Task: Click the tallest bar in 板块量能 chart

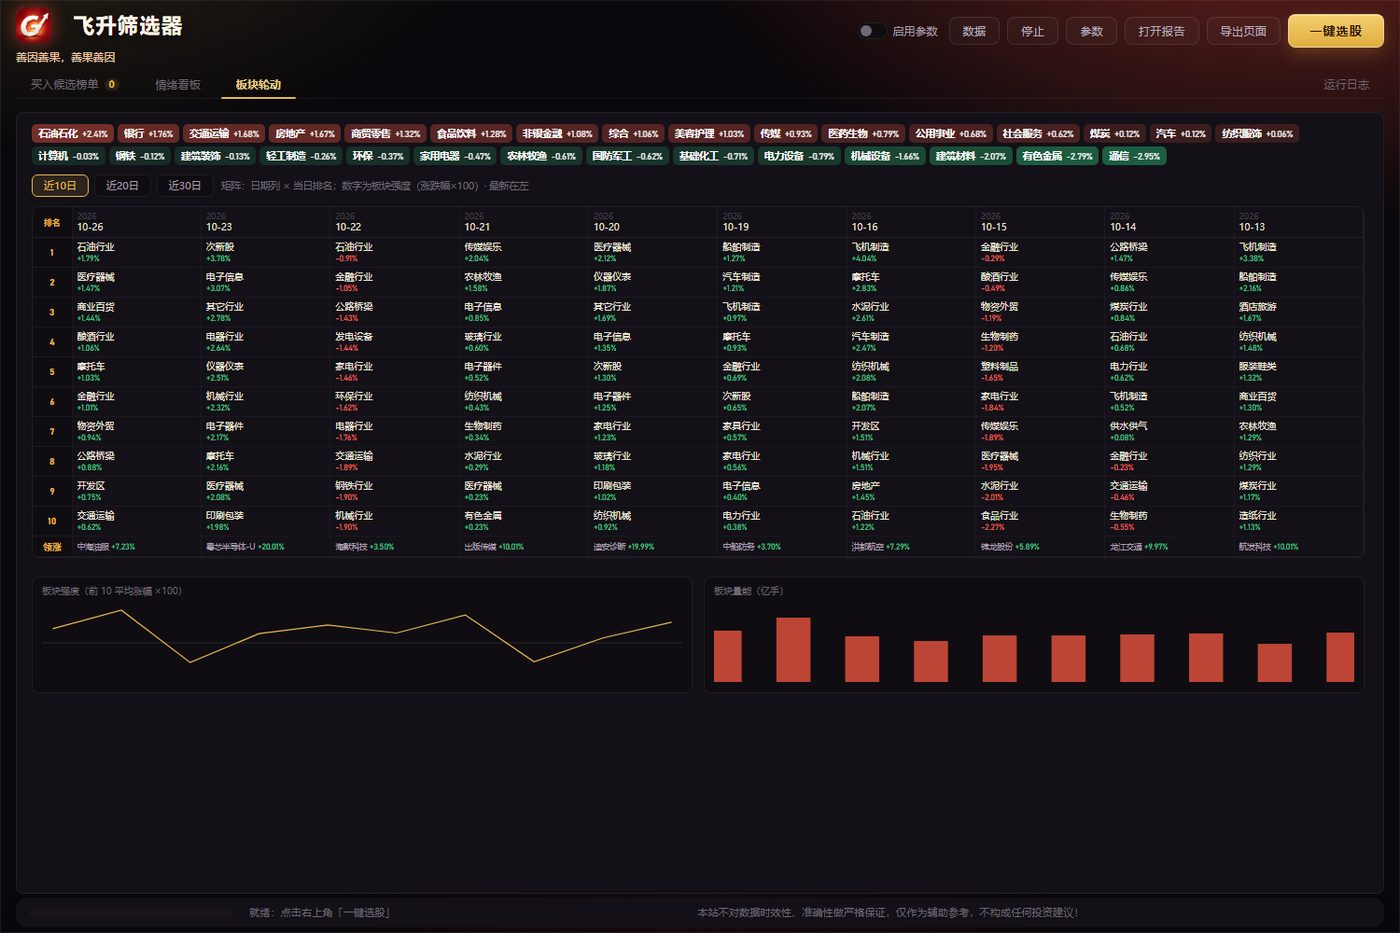Action: coord(793,650)
